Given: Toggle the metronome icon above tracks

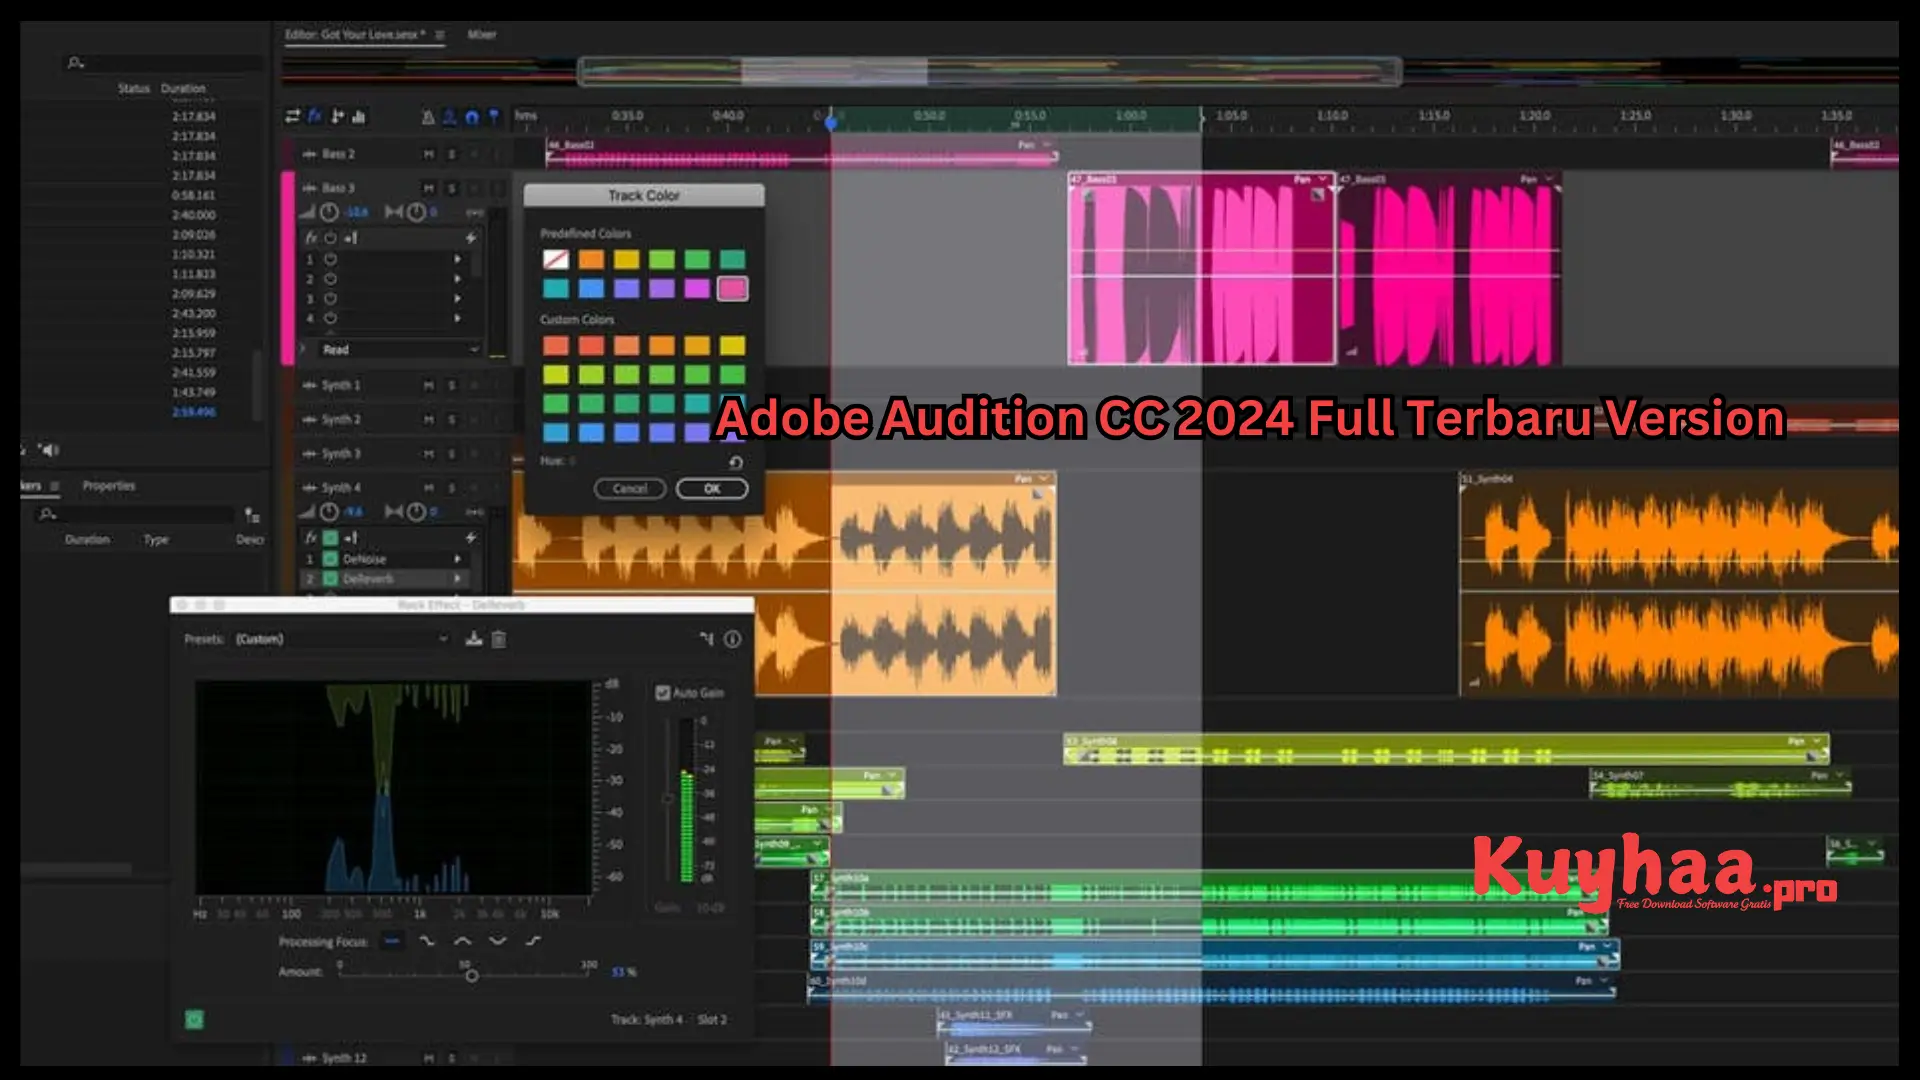Looking at the screenshot, I should coord(428,117).
